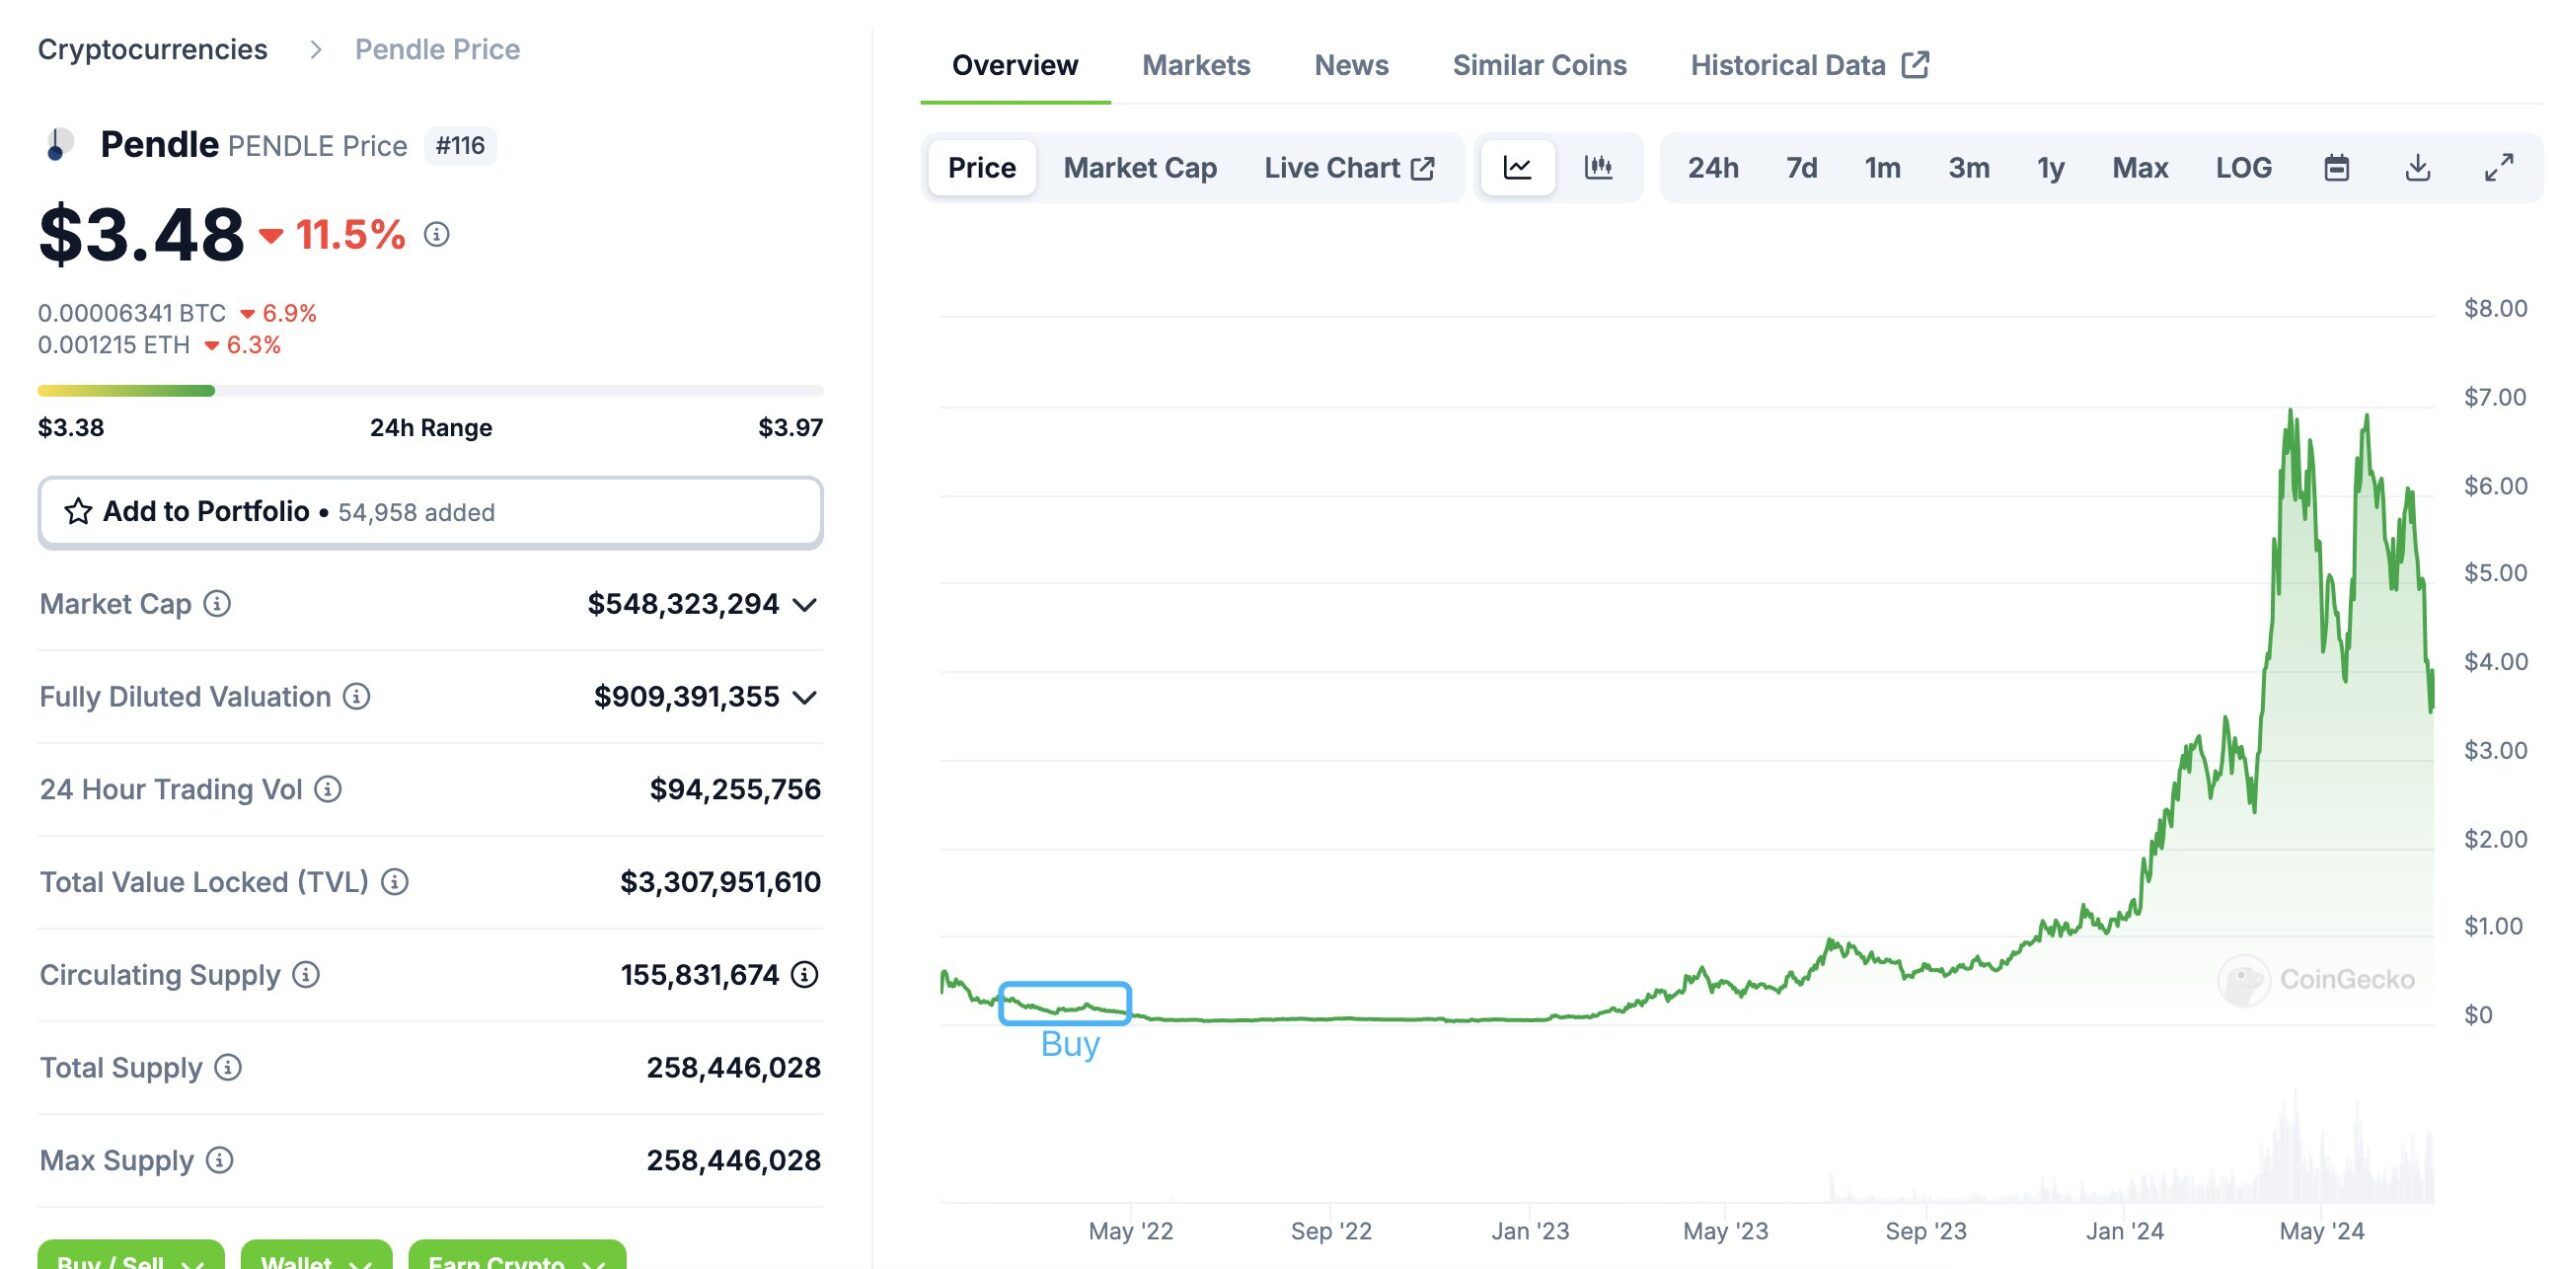The height and width of the screenshot is (1269, 2560).
Task: Click Add to Portfolio button
Action: 430,512
